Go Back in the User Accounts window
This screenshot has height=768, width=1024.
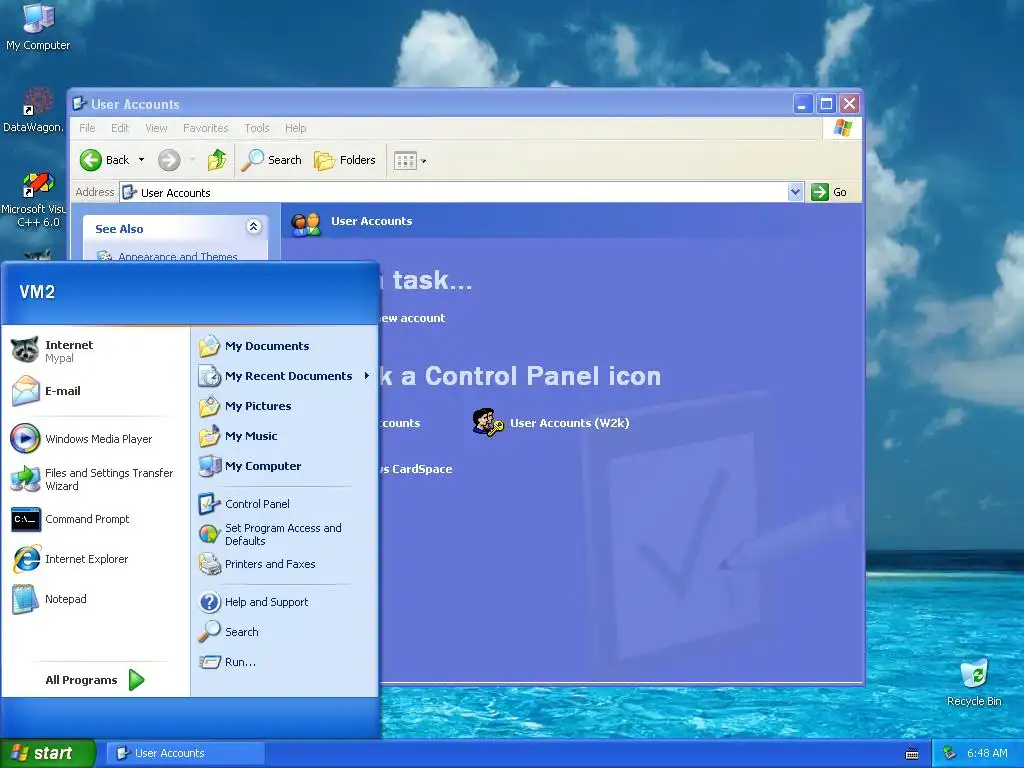tap(104, 160)
